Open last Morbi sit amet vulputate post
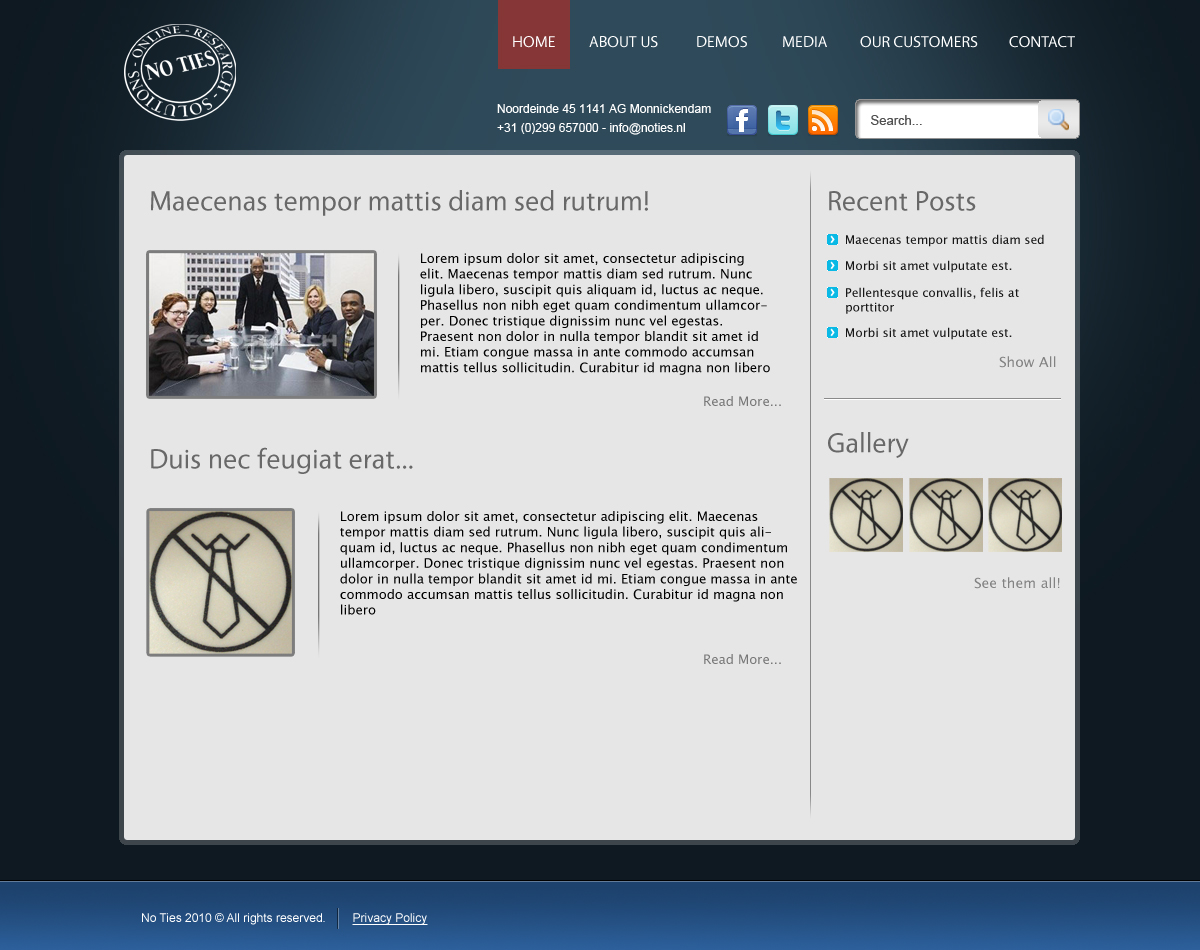This screenshot has width=1200, height=950. [928, 333]
